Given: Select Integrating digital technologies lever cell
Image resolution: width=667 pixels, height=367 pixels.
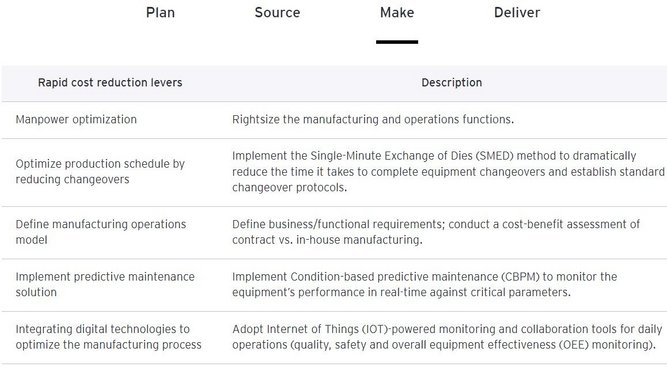Looking at the screenshot, I should tap(108, 337).
